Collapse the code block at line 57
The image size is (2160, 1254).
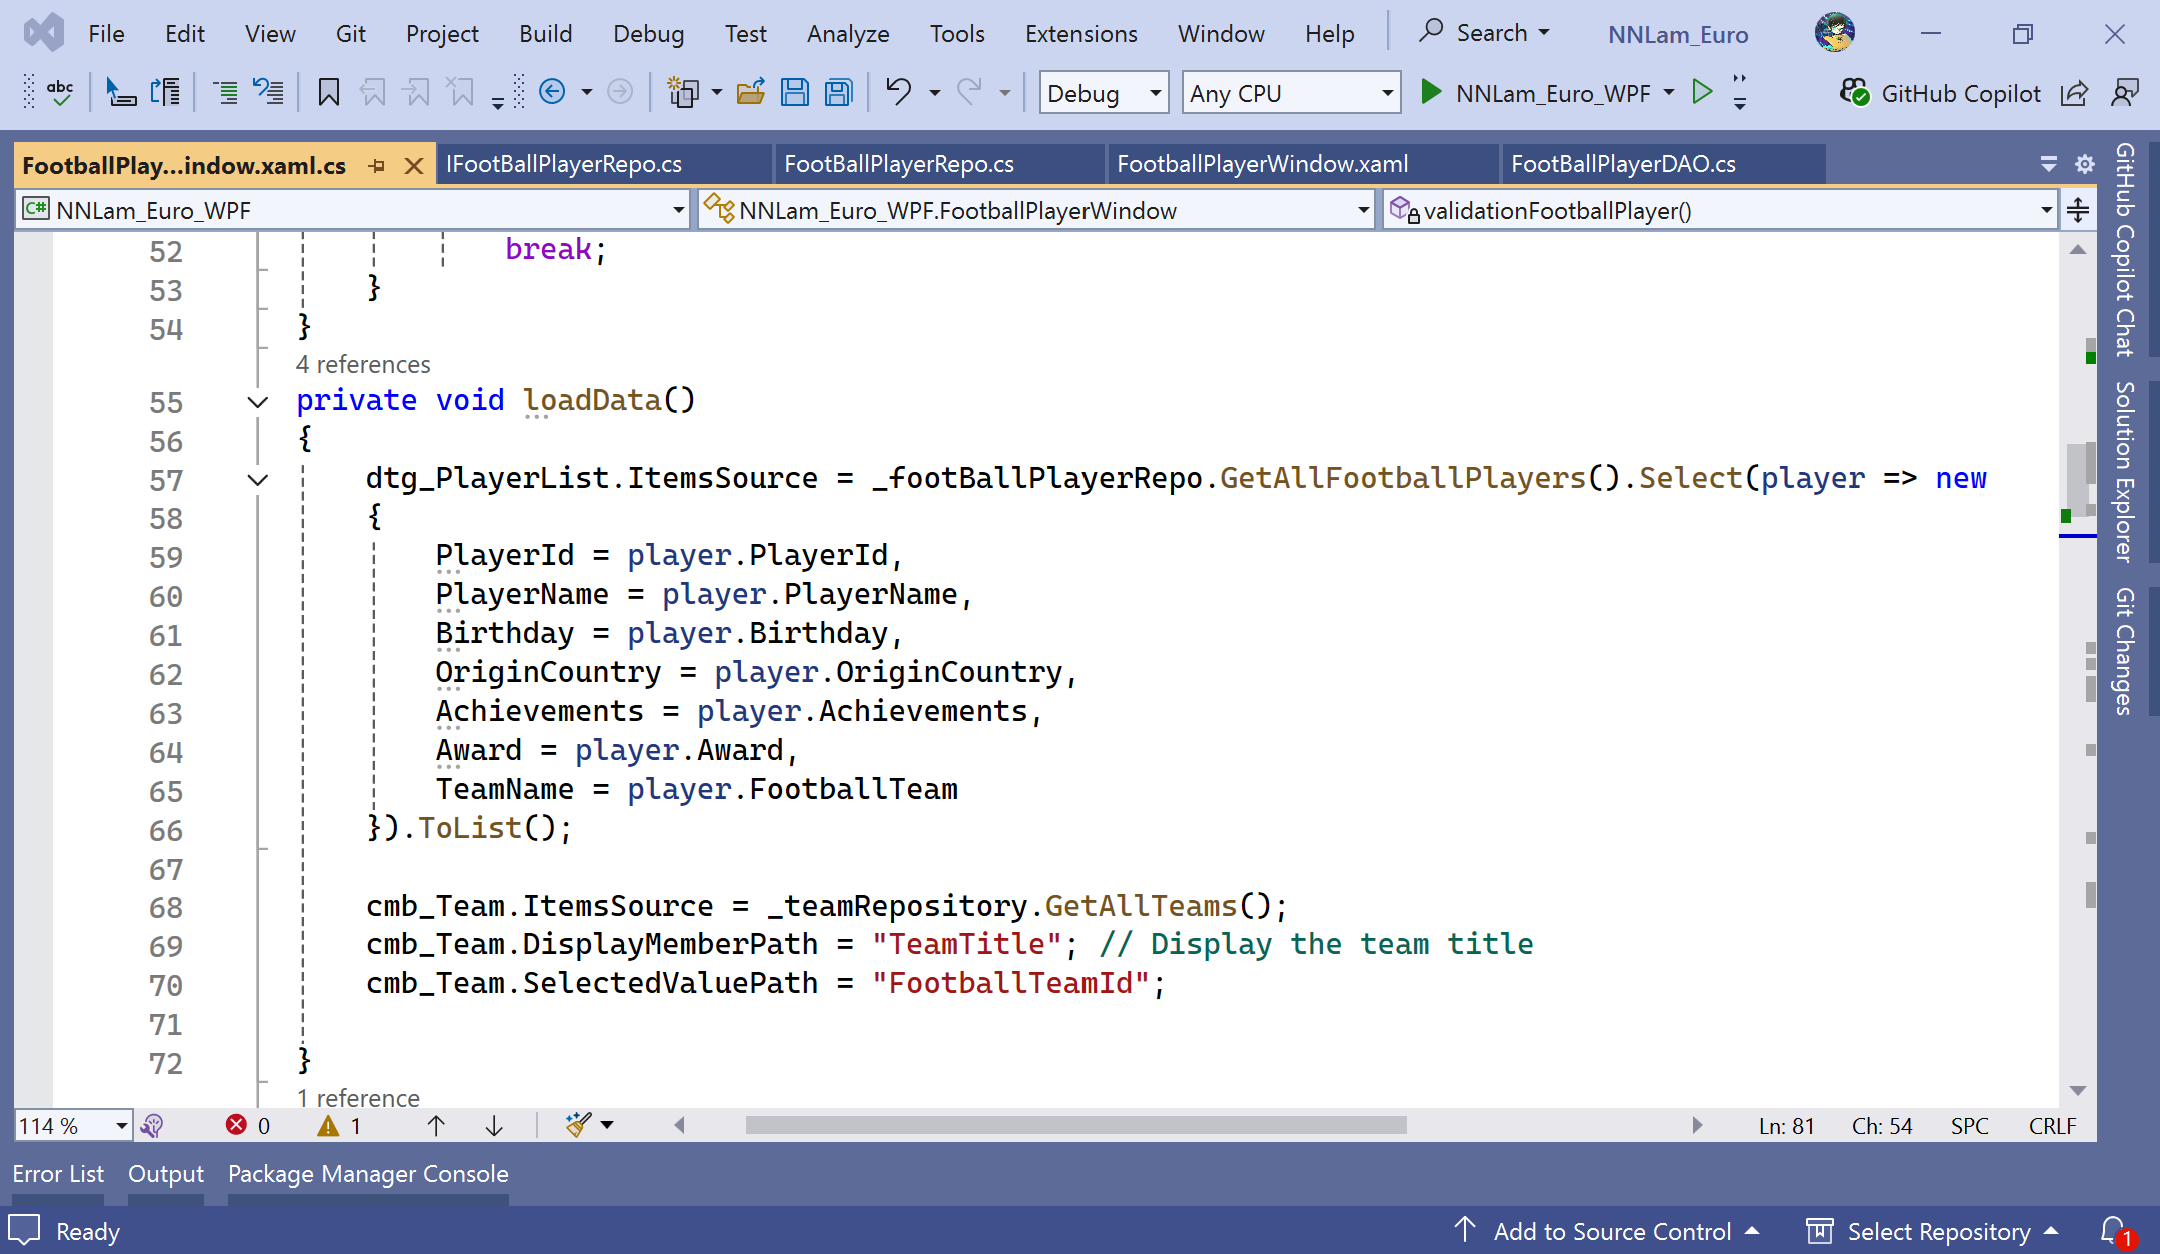point(257,480)
